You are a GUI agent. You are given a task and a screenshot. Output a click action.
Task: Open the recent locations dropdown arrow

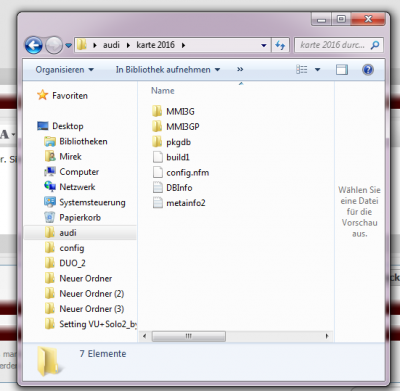[68, 45]
